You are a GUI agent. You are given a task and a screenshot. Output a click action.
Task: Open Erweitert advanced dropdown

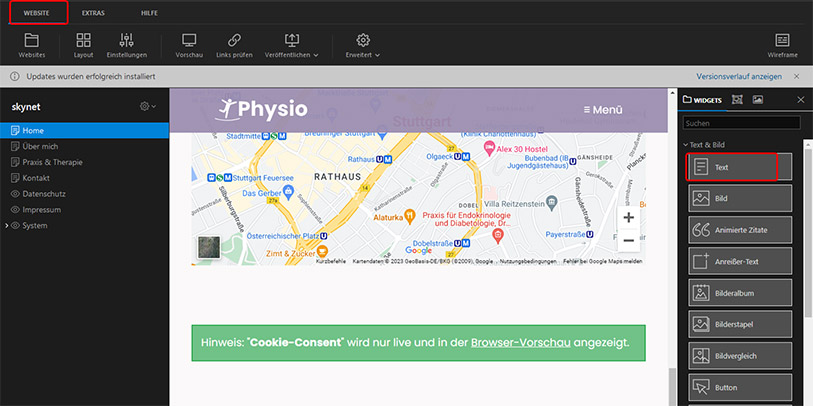point(363,46)
